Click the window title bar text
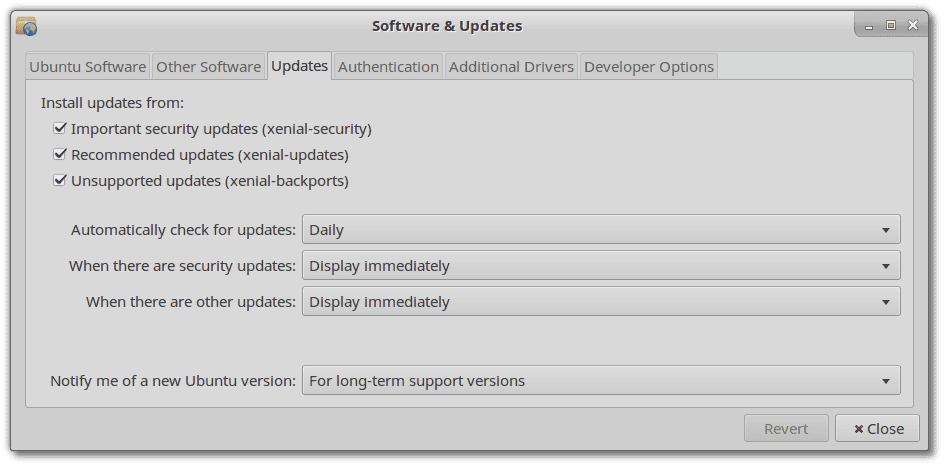The height and width of the screenshot is (467, 945). tap(447, 26)
